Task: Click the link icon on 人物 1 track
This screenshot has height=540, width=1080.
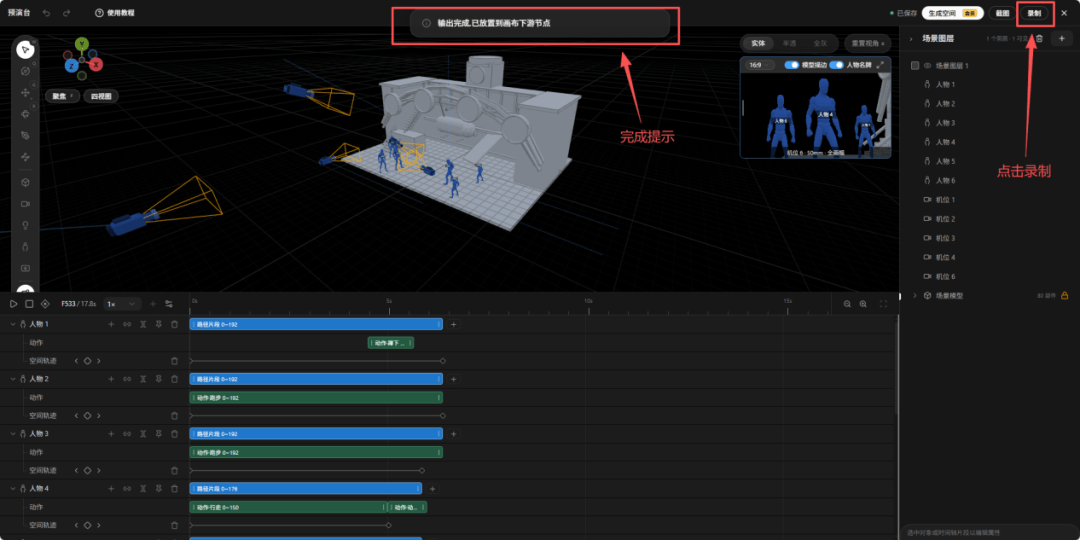Action: pos(127,324)
